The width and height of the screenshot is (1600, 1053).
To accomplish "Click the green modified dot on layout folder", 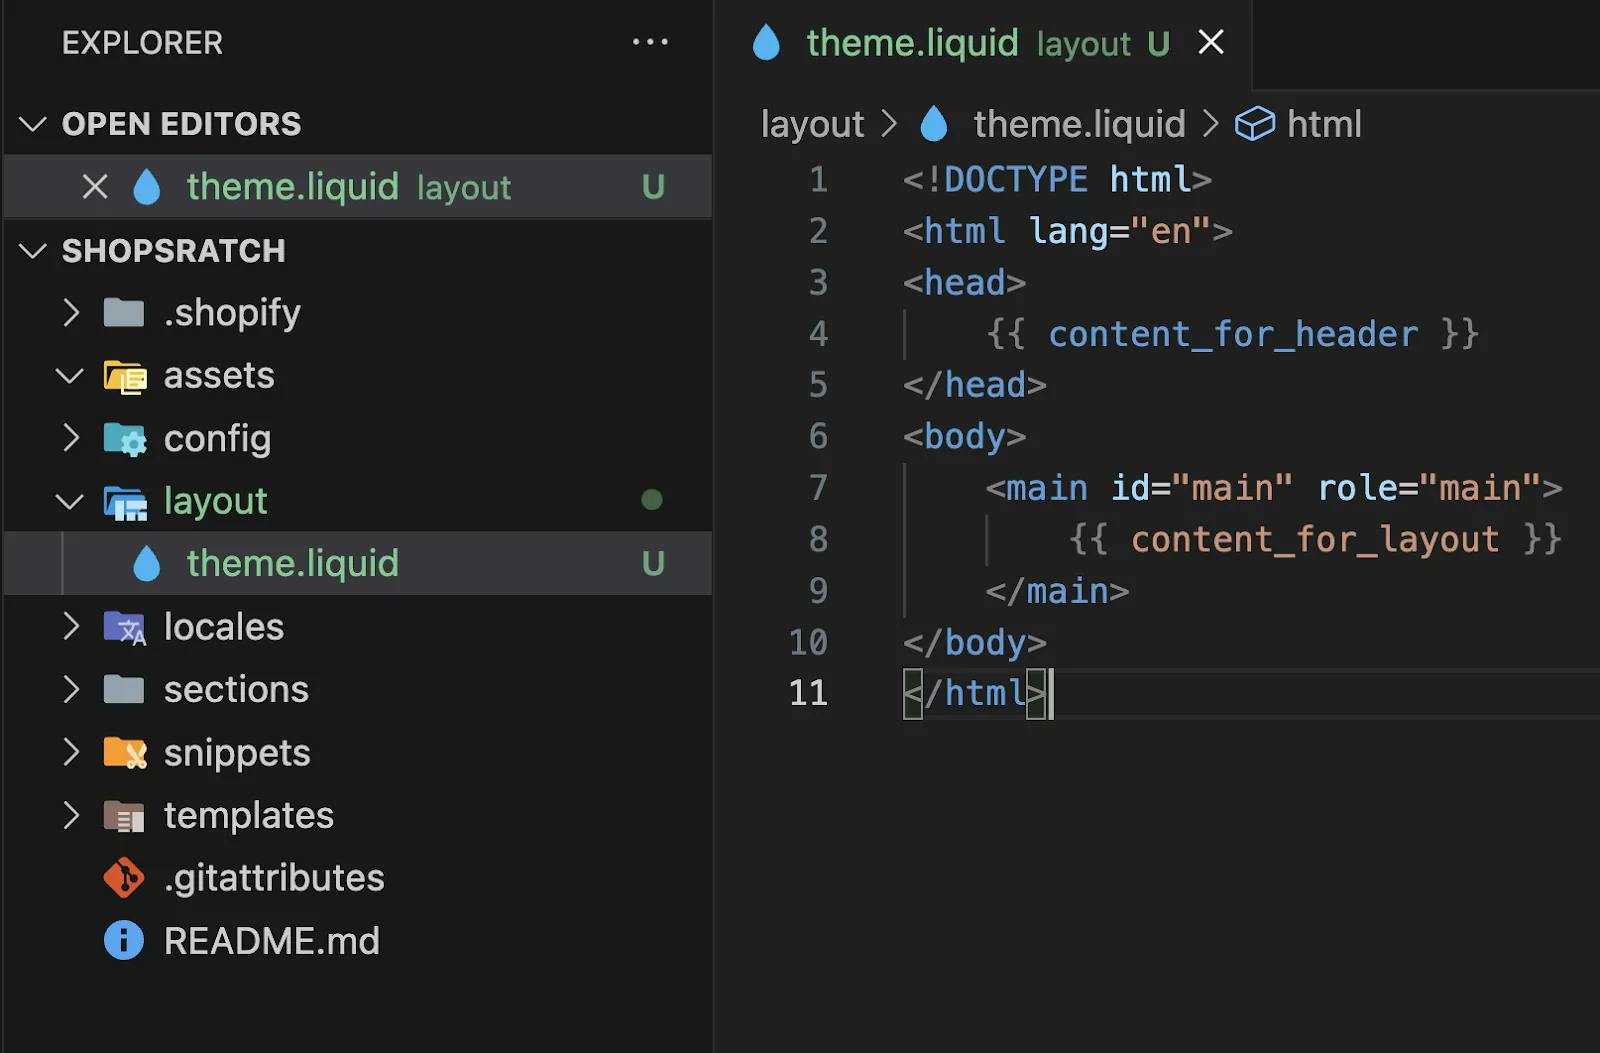I will [x=652, y=500].
